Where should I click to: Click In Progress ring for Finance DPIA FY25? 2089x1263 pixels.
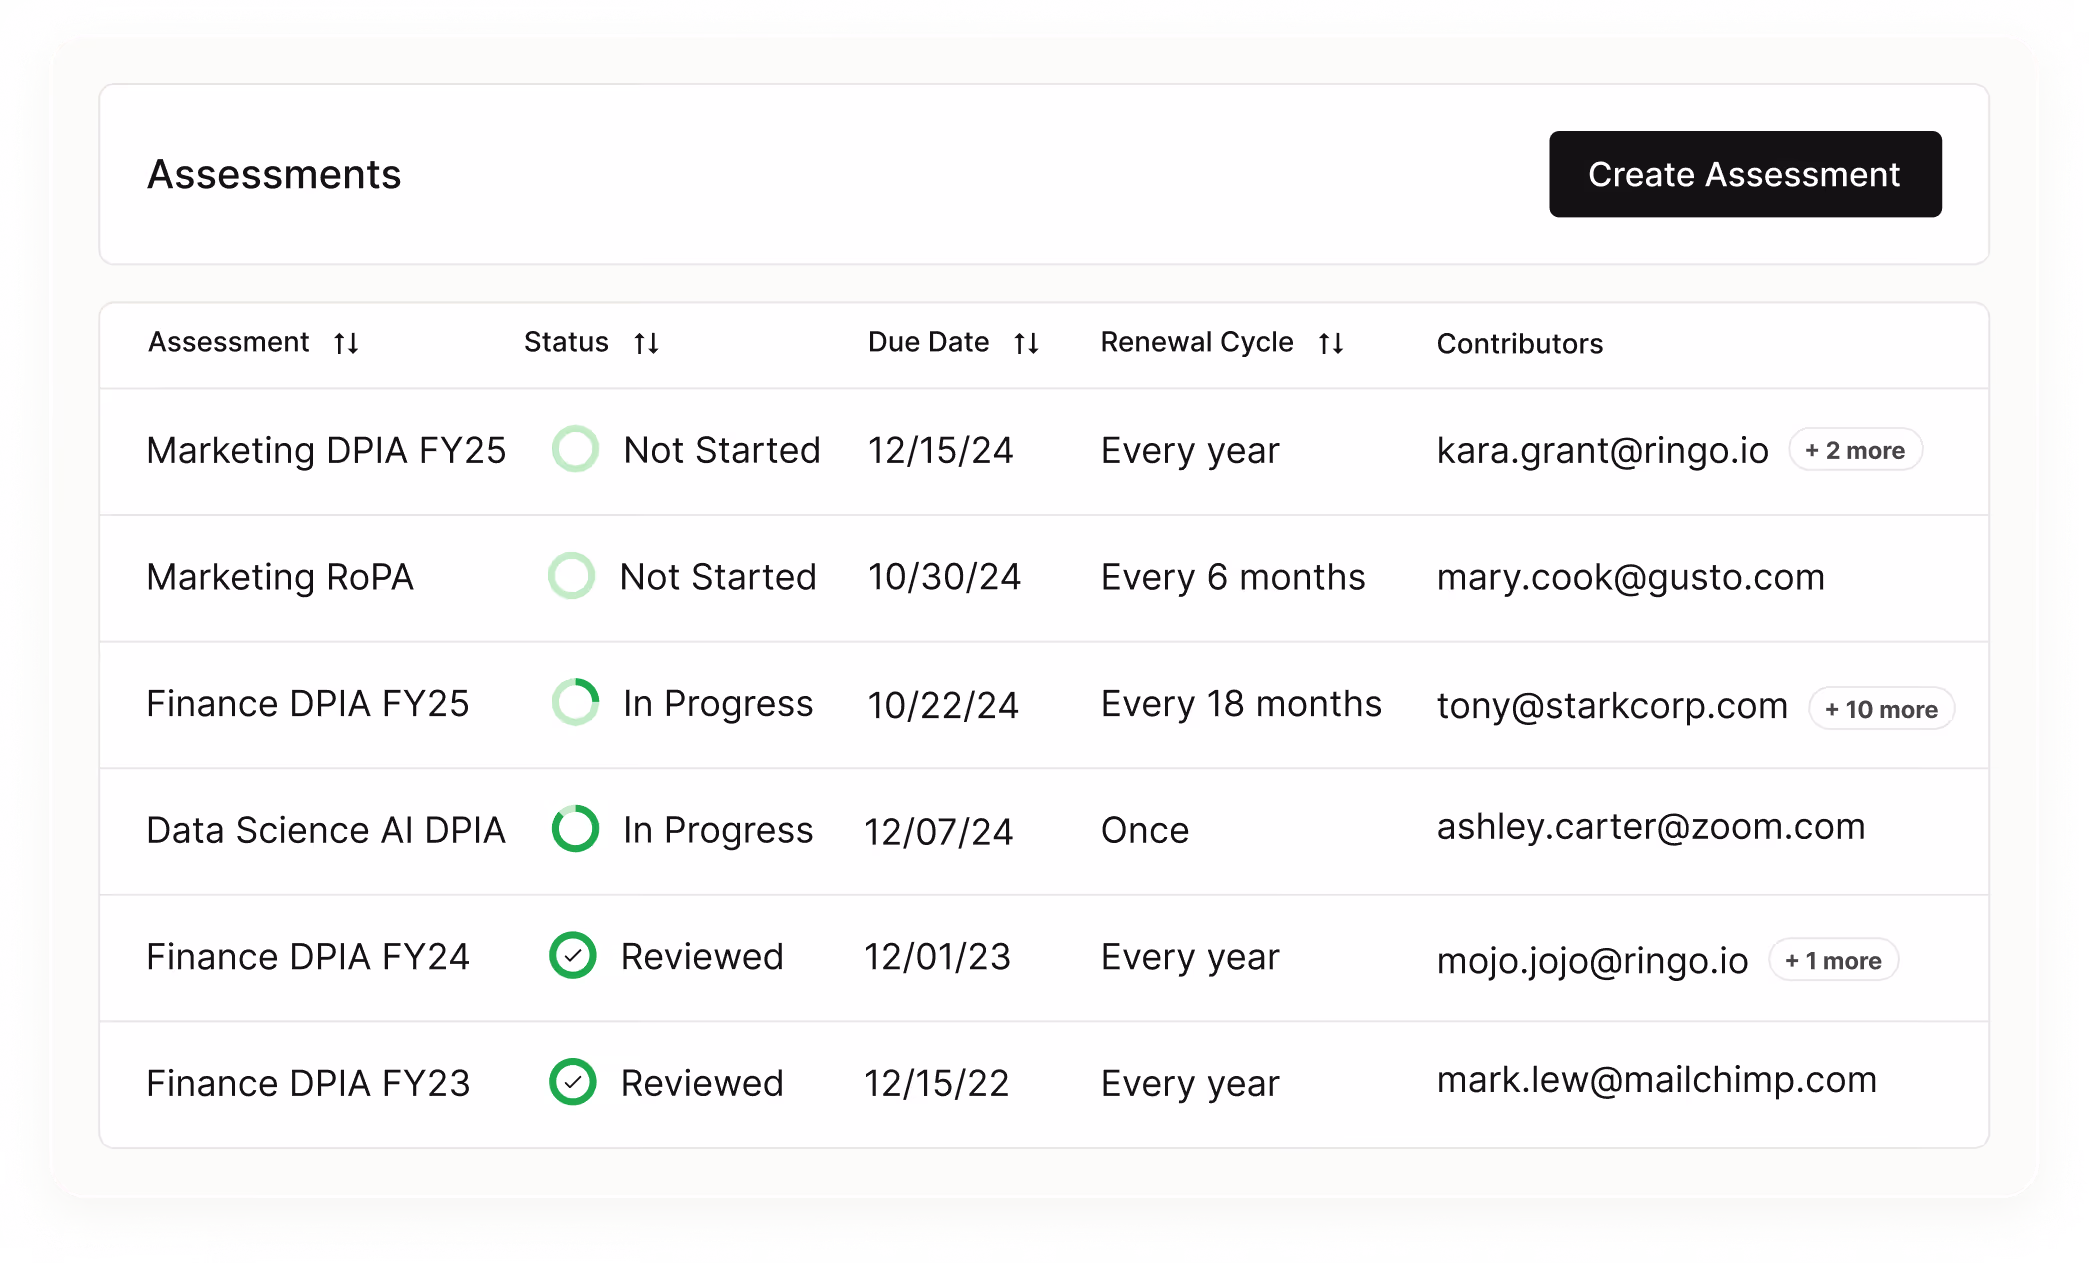[575, 703]
